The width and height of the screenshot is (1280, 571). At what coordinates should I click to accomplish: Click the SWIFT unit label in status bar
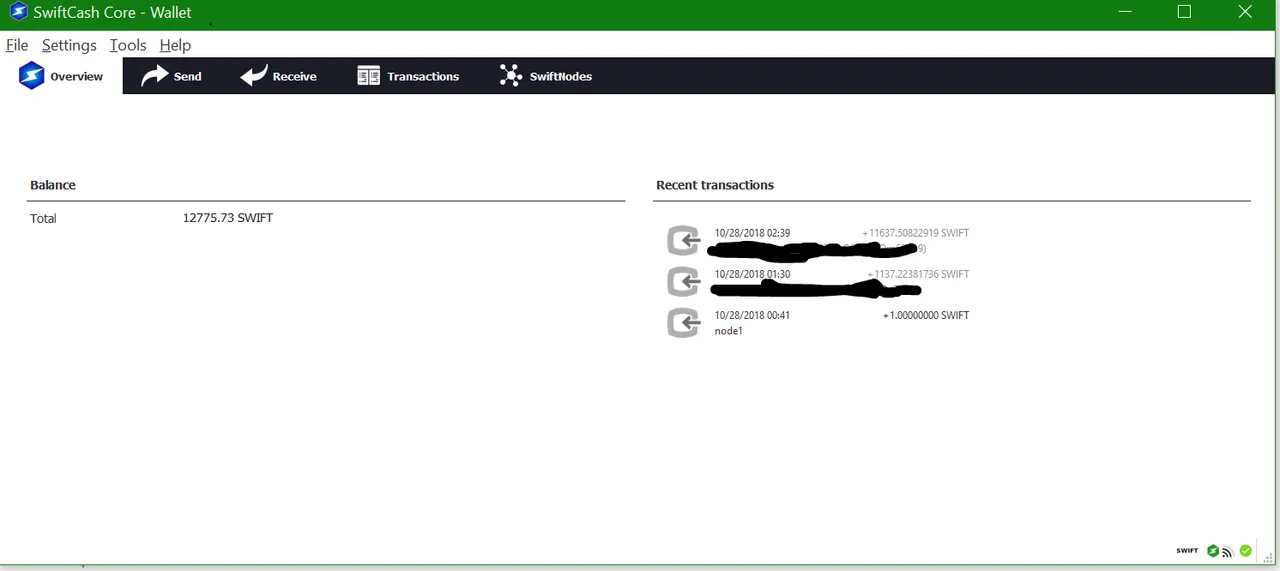pos(1187,551)
